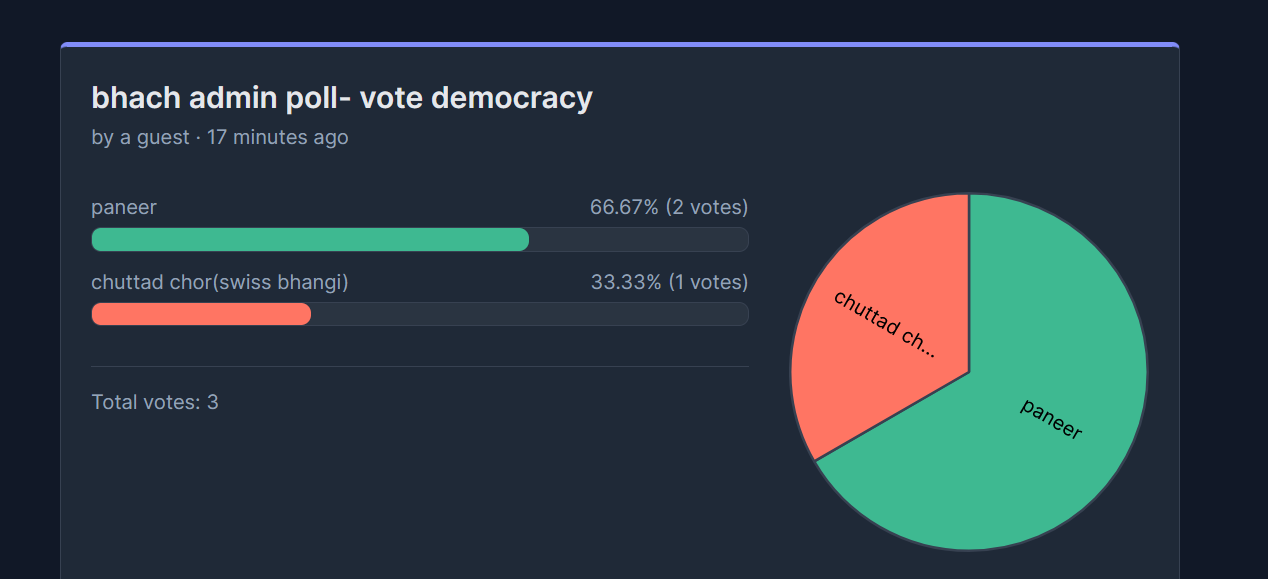Click the truncated label inside the red pie slice
The height and width of the screenshot is (579, 1268).
(x=884, y=324)
